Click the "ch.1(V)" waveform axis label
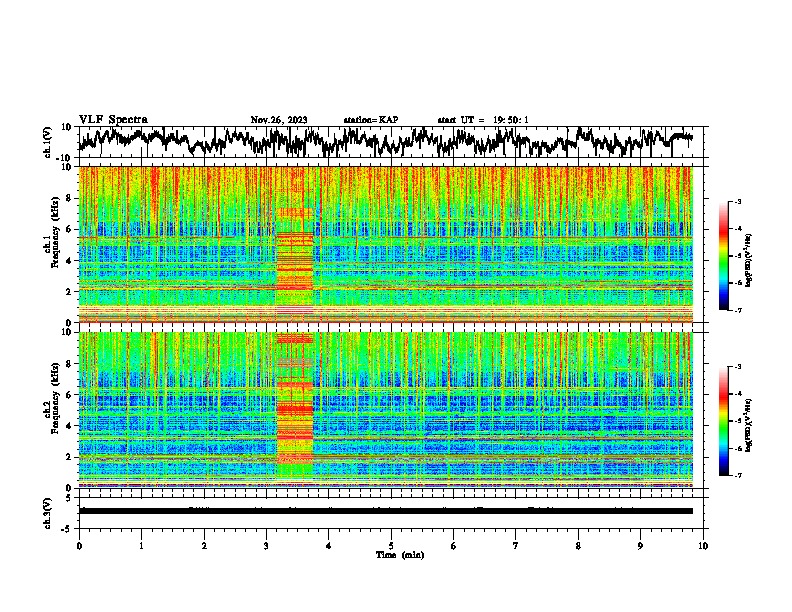 48,142
